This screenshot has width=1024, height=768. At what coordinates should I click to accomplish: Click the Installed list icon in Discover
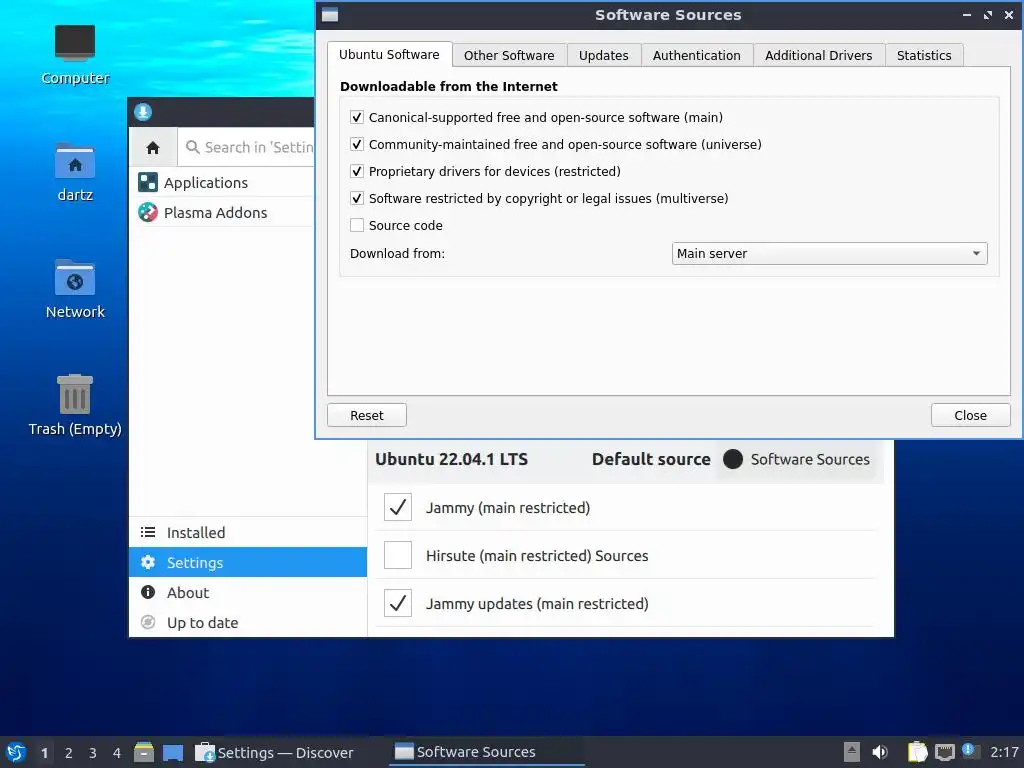click(x=148, y=532)
